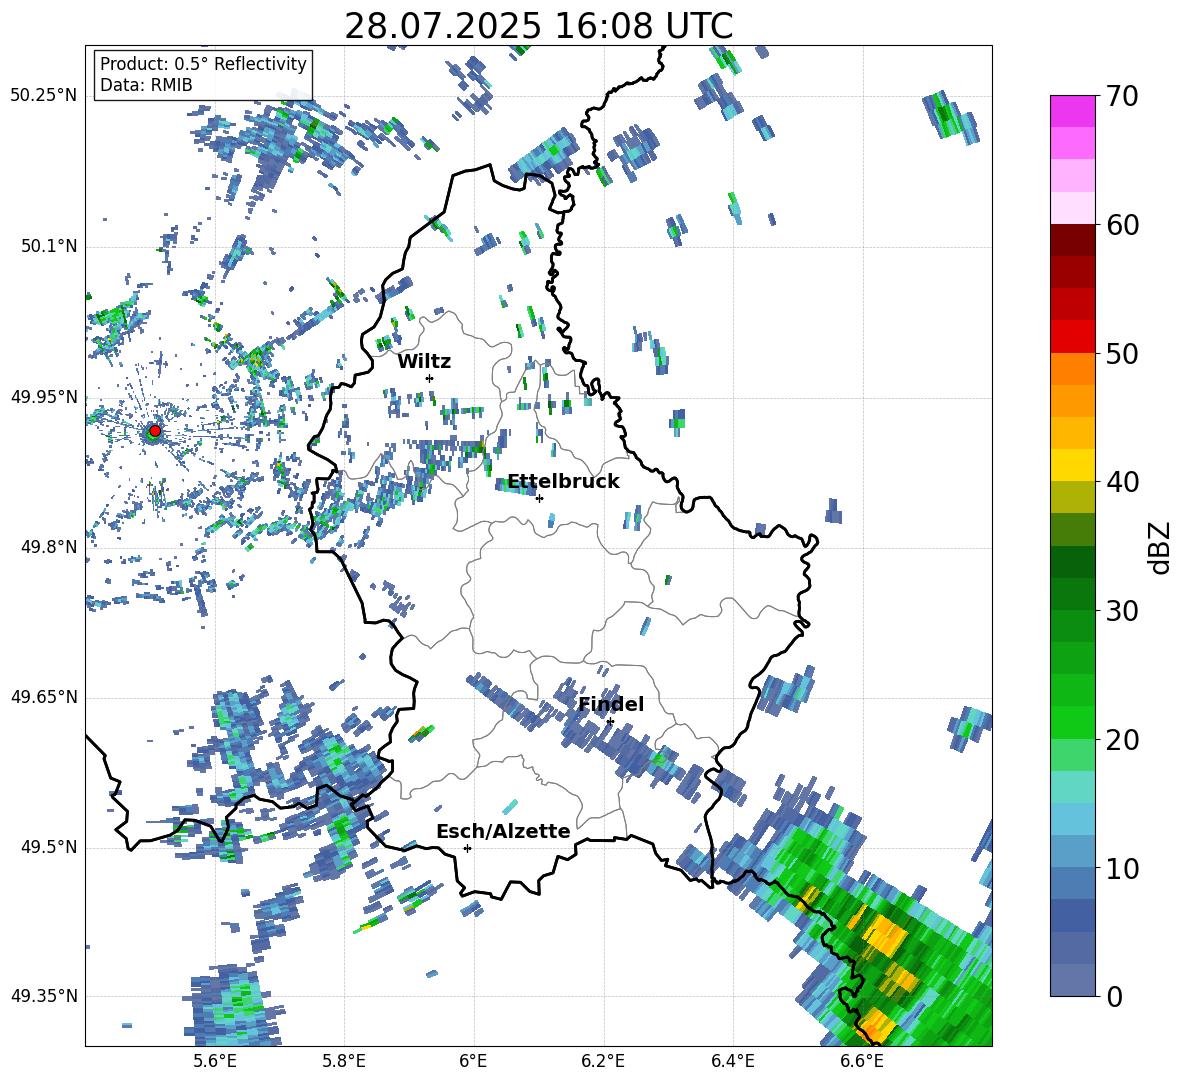This screenshot has height=1081, width=1184.
Task: Click the Esch/Alzette station cross marker
Action: (467, 848)
